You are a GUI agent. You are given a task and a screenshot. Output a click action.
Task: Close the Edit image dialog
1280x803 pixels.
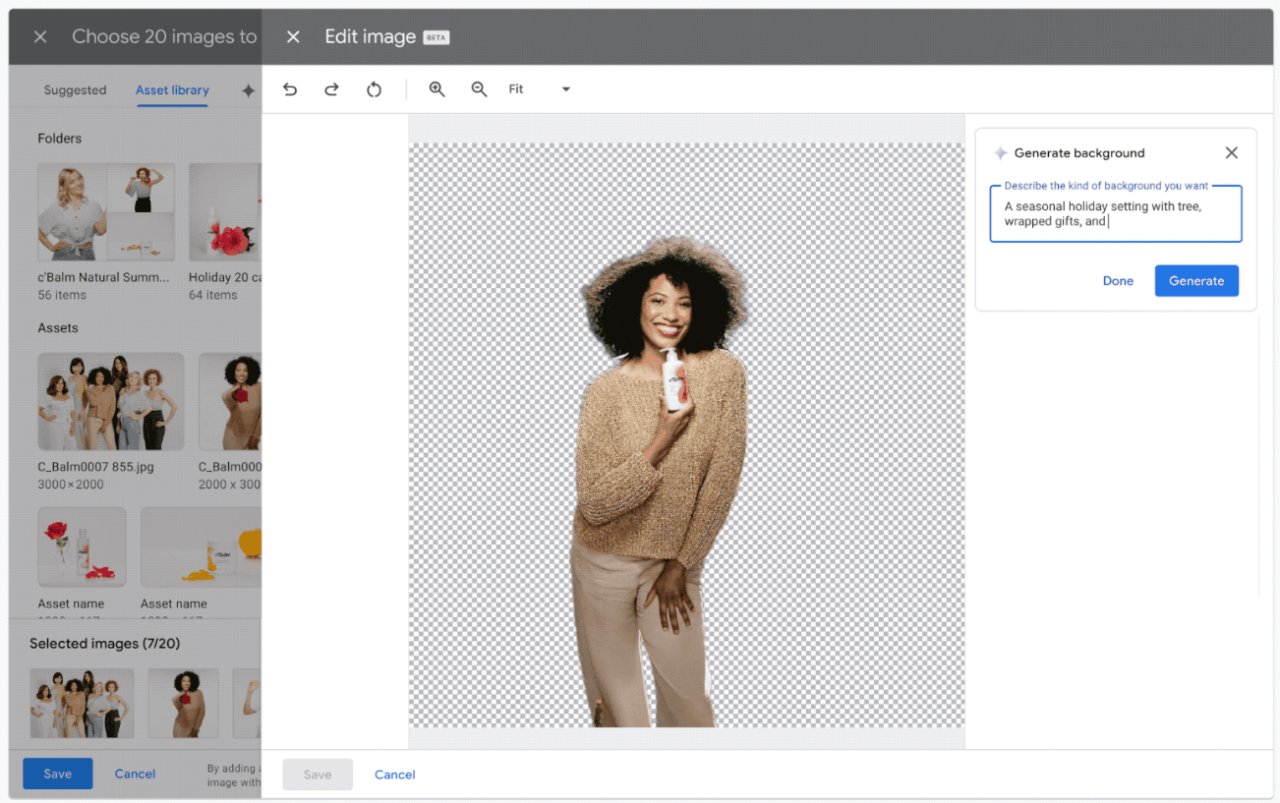[x=293, y=37]
